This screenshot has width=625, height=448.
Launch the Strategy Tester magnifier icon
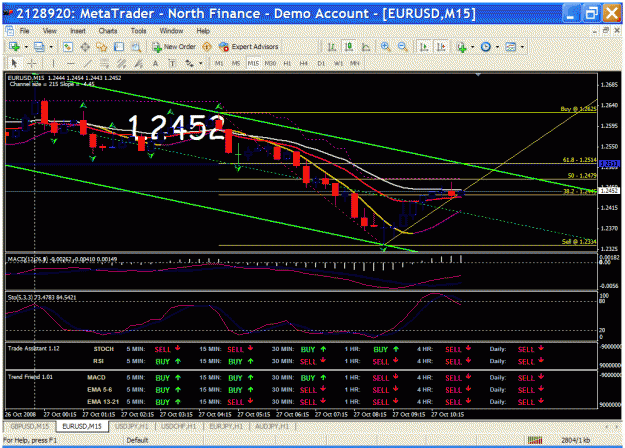click(136, 47)
